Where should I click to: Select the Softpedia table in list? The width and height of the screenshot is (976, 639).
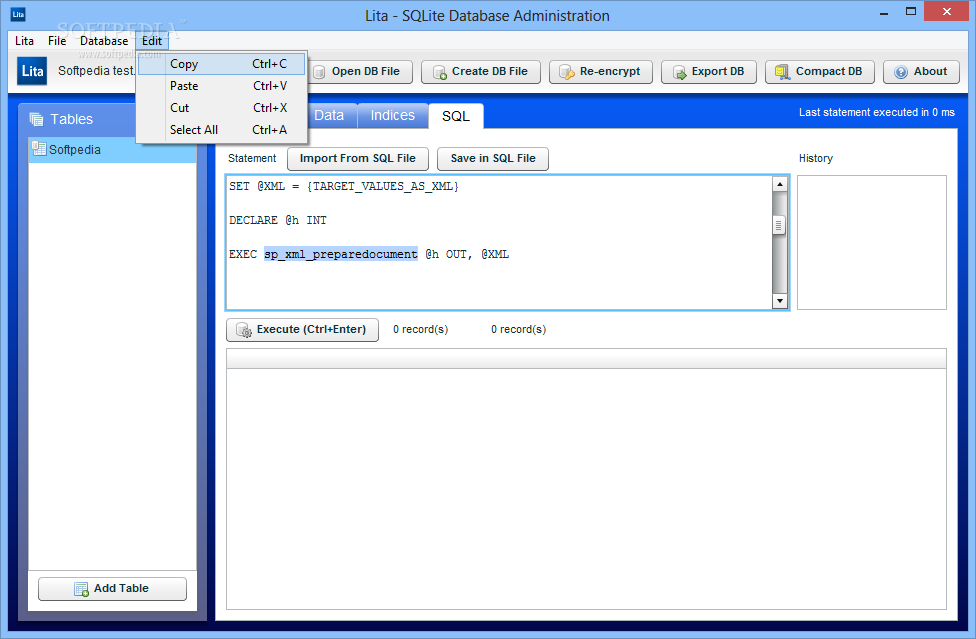tap(112, 149)
